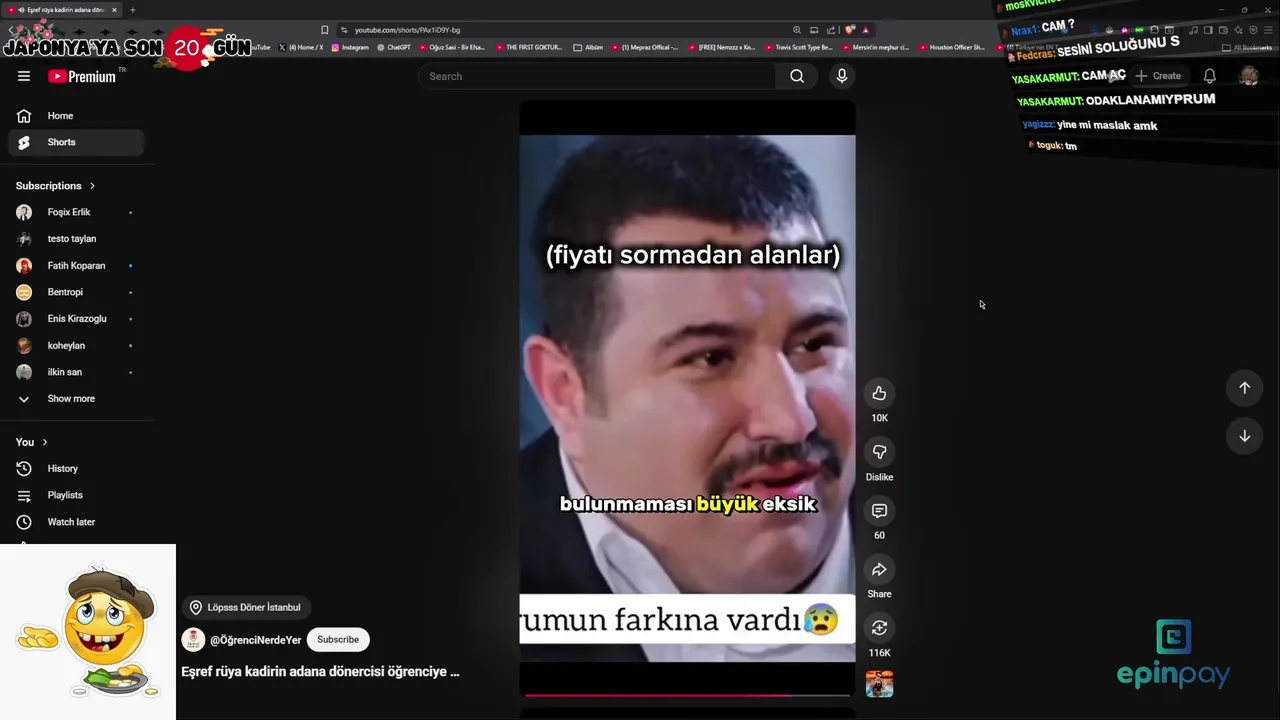The width and height of the screenshot is (1280, 720).
Task: Open the Foşix Erlik channel
Action: (x=76, y=212)
